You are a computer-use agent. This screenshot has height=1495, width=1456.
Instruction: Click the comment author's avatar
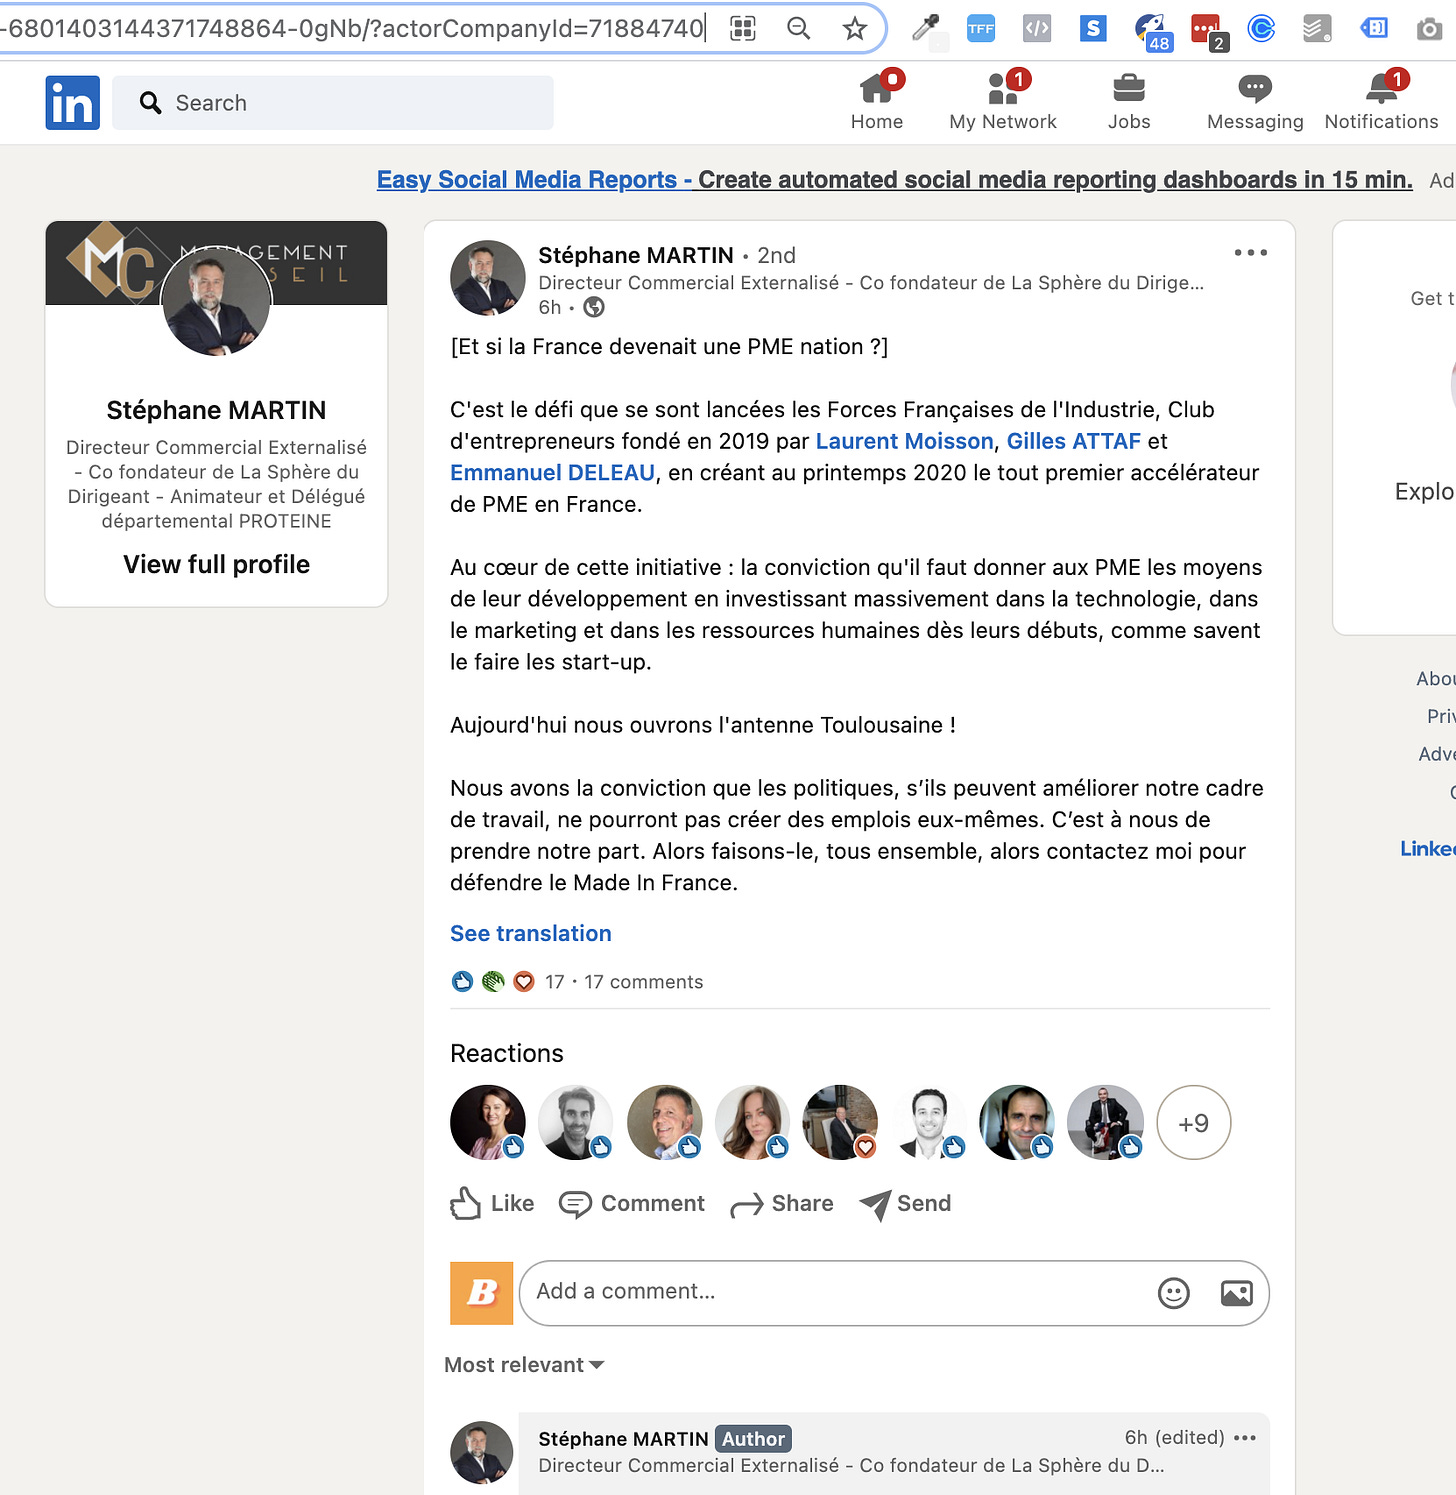click(481, 1452)
